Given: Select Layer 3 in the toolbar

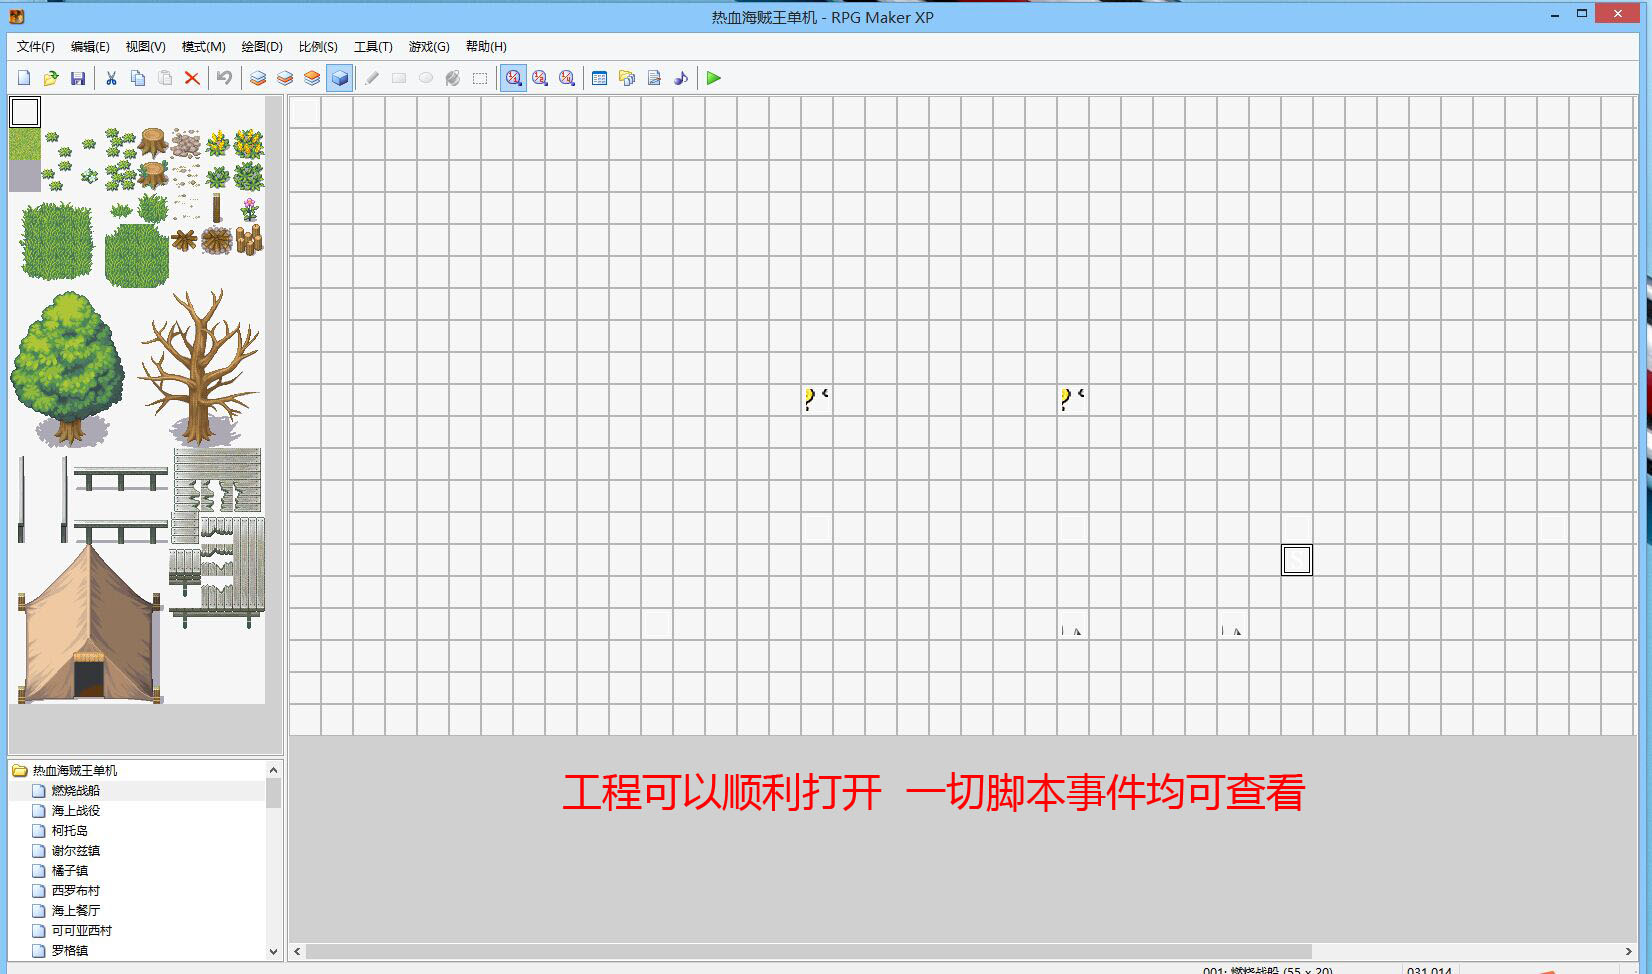Looking at the screenshot, I should pos(312,78).
